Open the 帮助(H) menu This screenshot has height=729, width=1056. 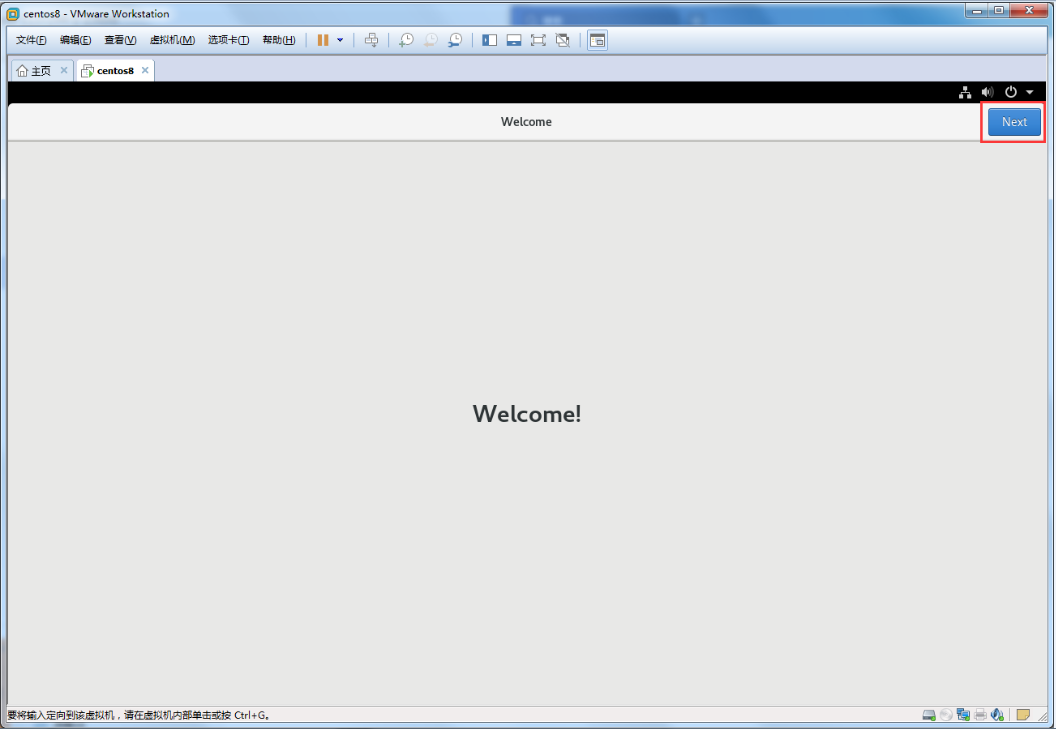pos(278,40)
